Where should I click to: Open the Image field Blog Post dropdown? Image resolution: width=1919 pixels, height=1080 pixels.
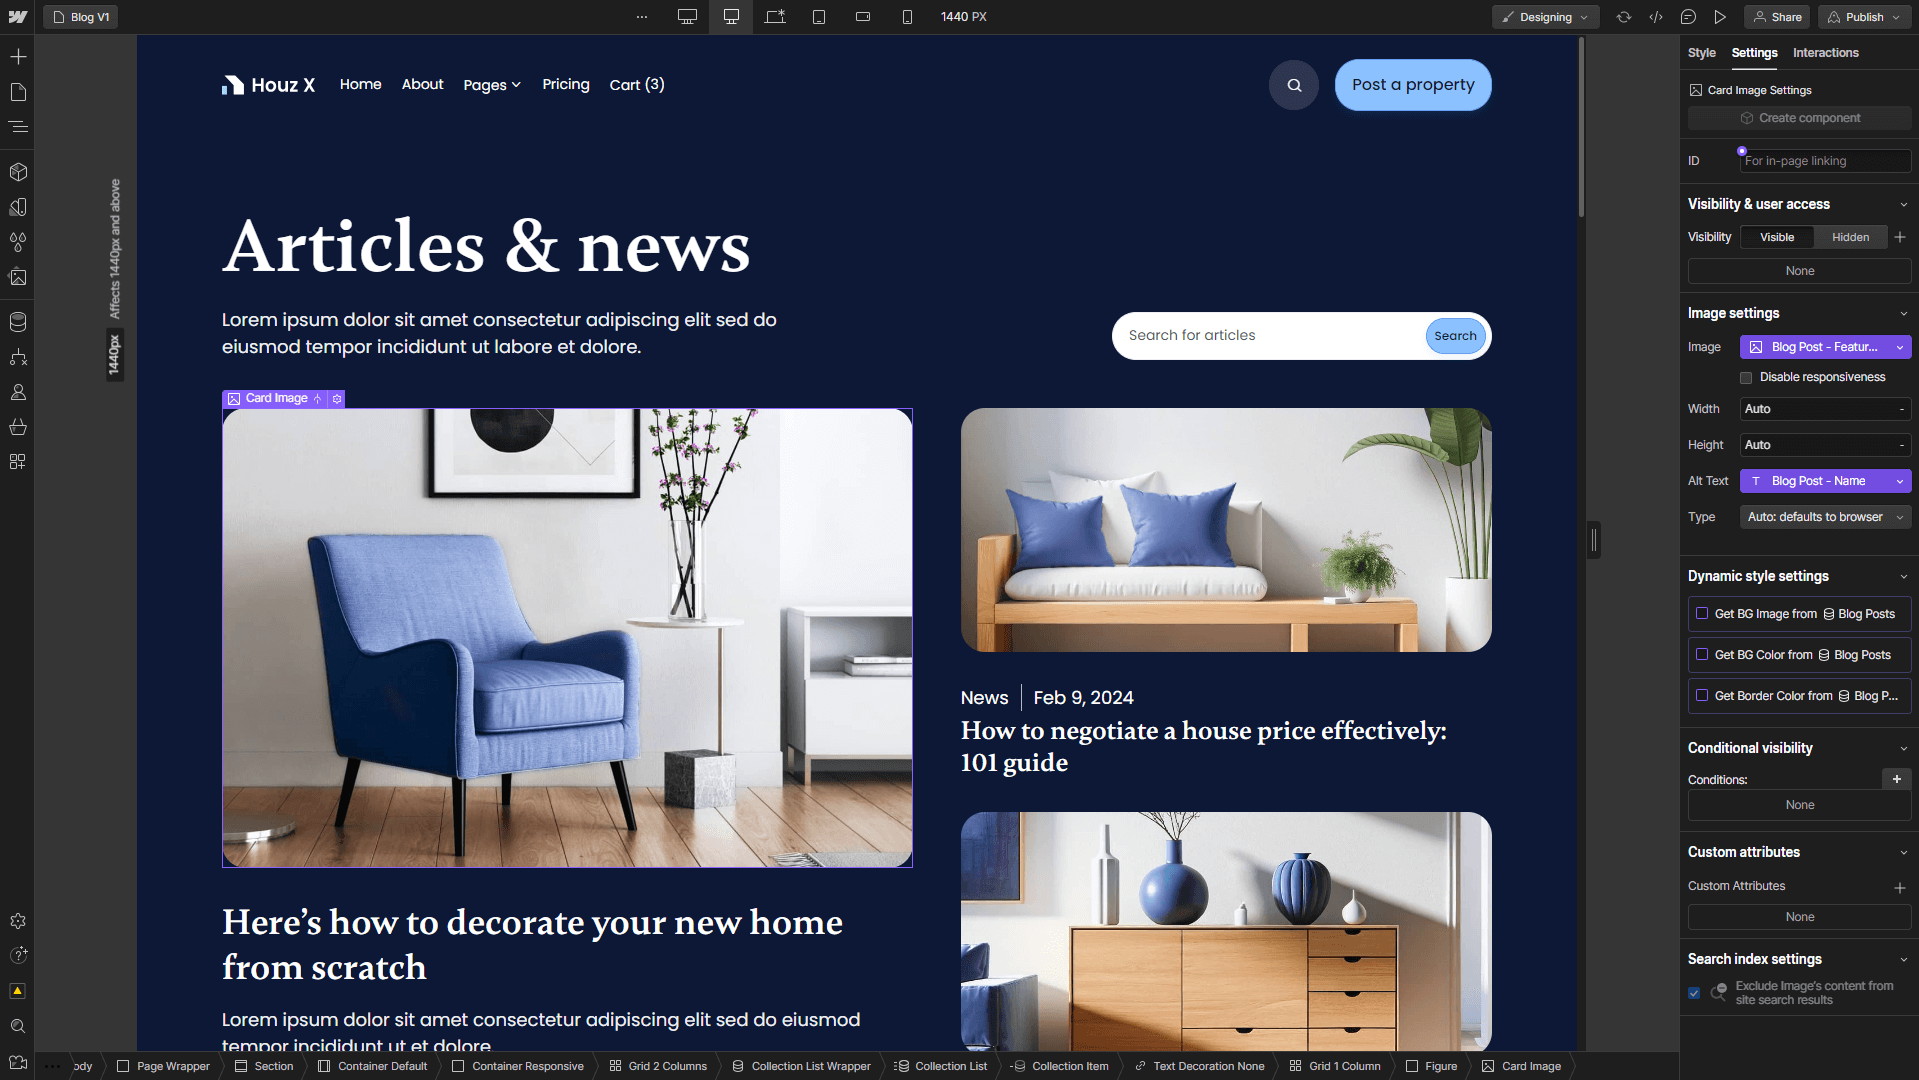pyautogui.click(x=1825, y=347)
